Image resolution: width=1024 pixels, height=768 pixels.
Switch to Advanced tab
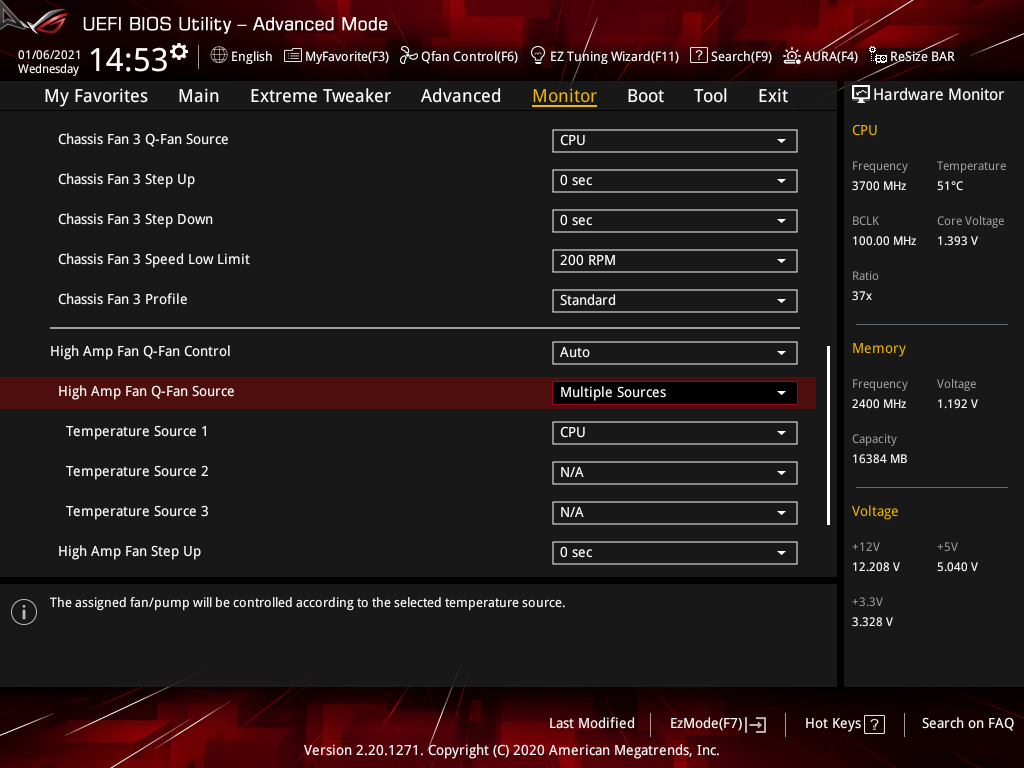tap(460, 96)
